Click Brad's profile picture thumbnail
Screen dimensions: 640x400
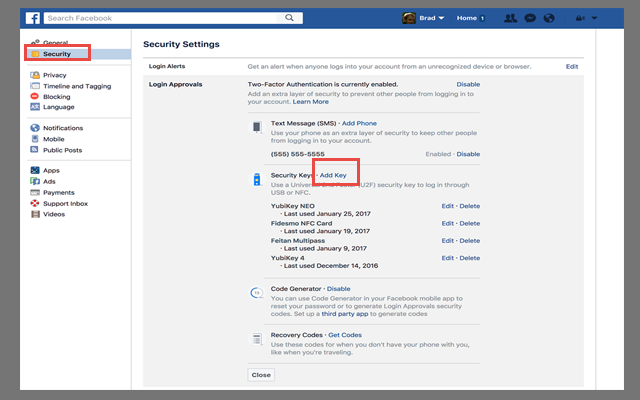coord(409,18)
